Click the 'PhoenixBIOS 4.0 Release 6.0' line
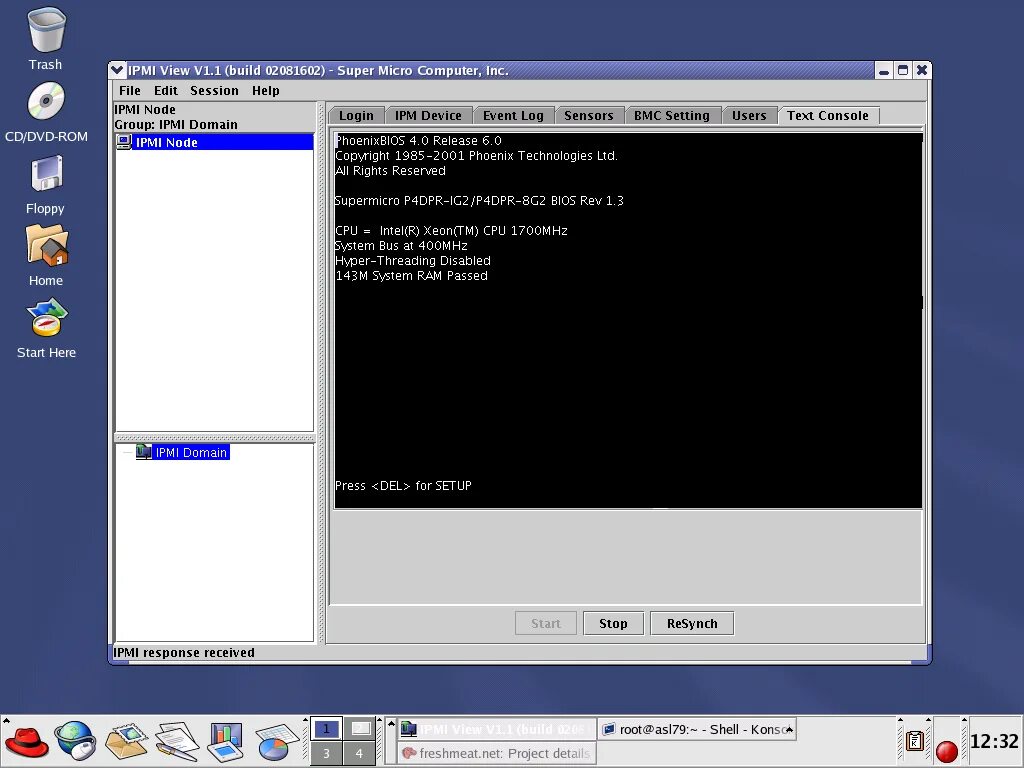Image resolution: width=1024 pixels, height=768 pixels. (418, 140)
